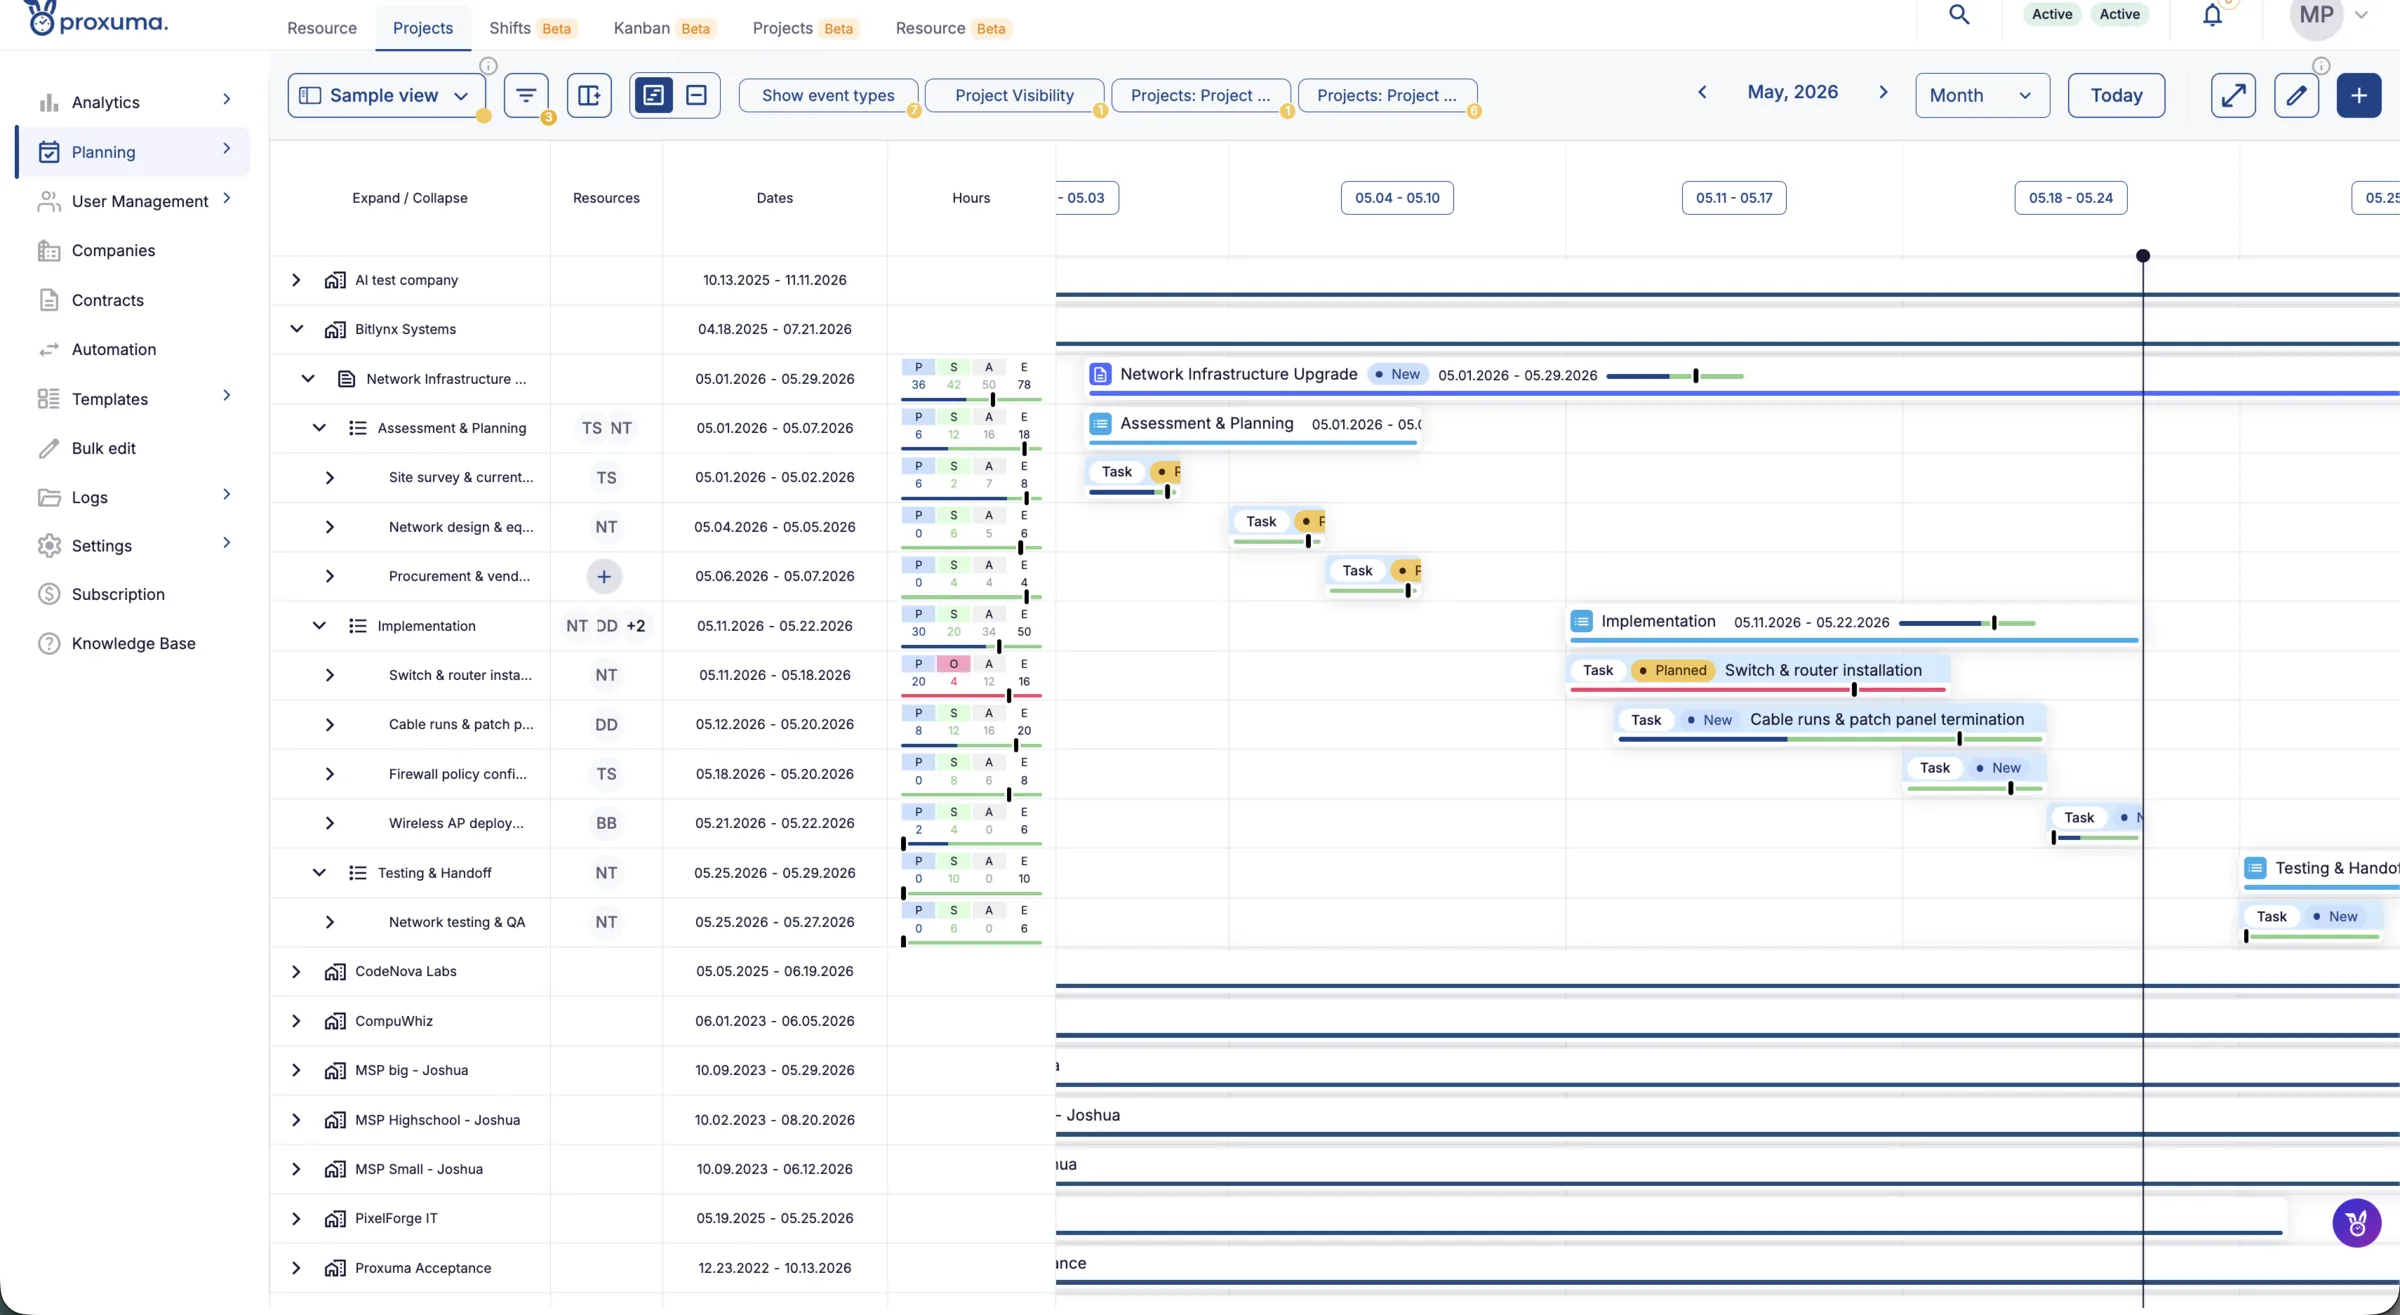Image resolution: width=2400 pixels, height=1315 pixels.
Task: Click the Today button
Action: [2116, 95]
